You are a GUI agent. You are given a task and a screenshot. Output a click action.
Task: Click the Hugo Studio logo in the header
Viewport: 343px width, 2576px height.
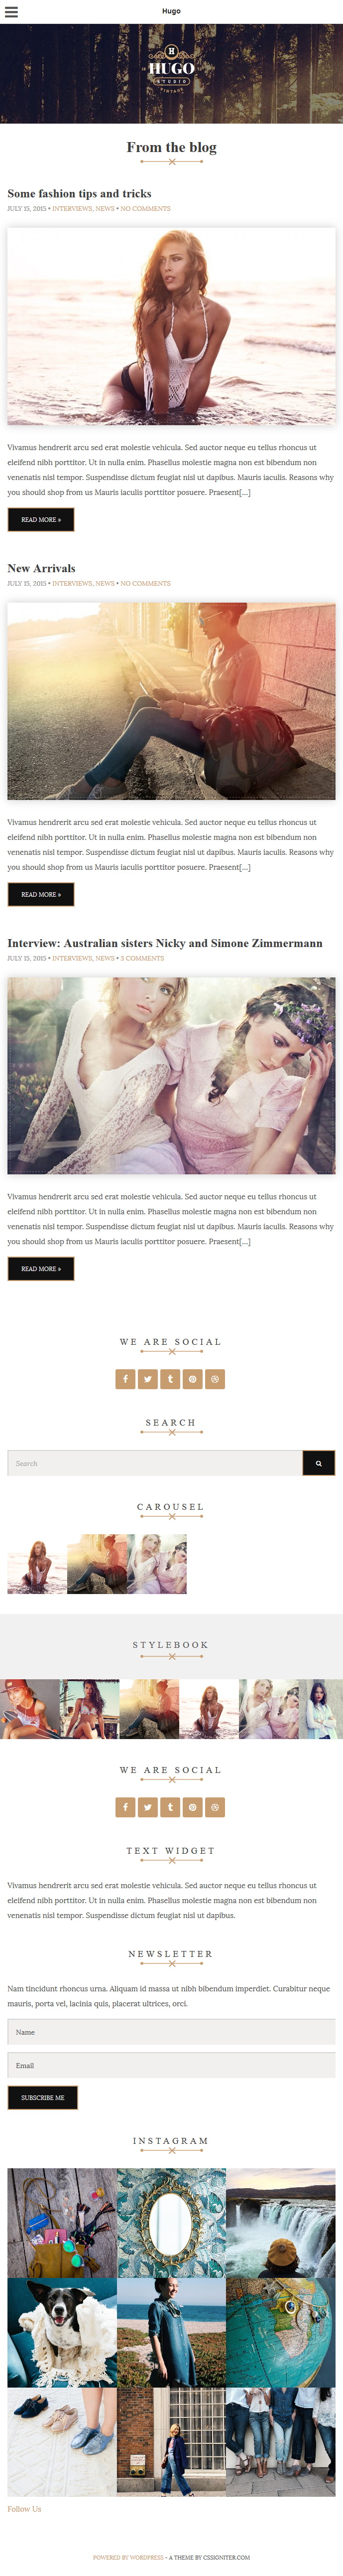point(171,68)
